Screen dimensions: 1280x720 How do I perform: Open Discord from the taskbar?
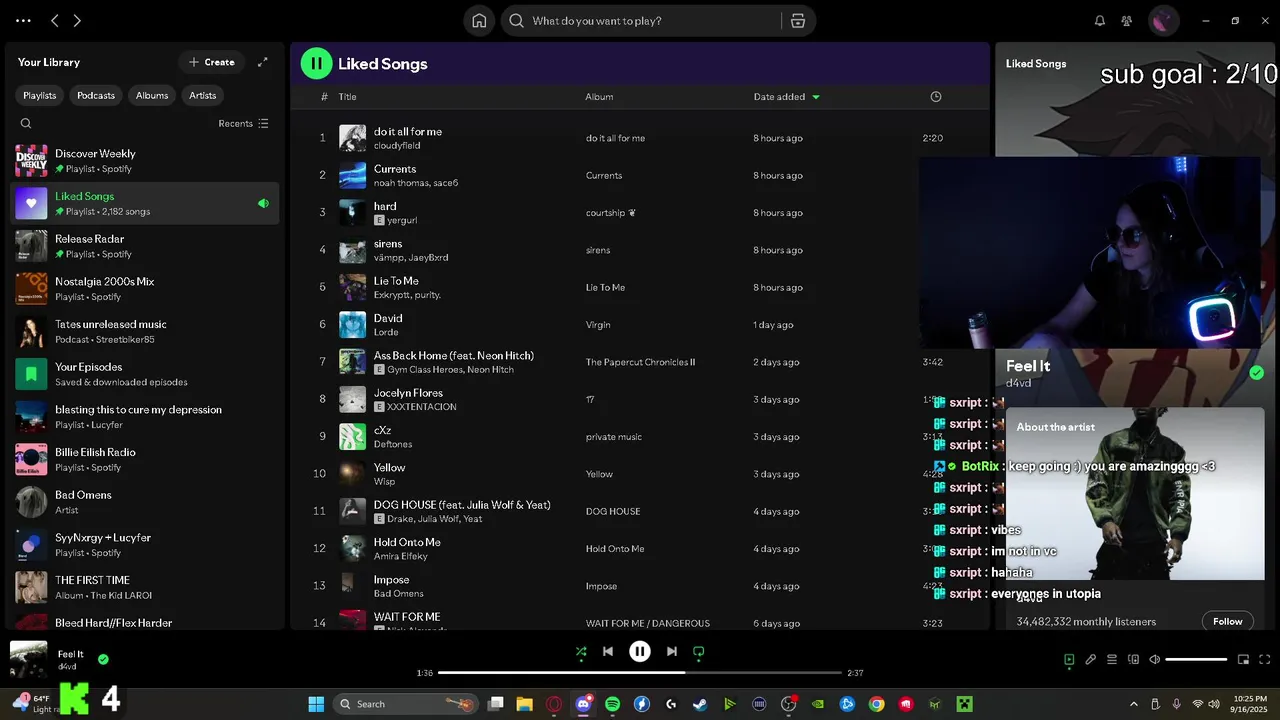[x=584, y=704]
